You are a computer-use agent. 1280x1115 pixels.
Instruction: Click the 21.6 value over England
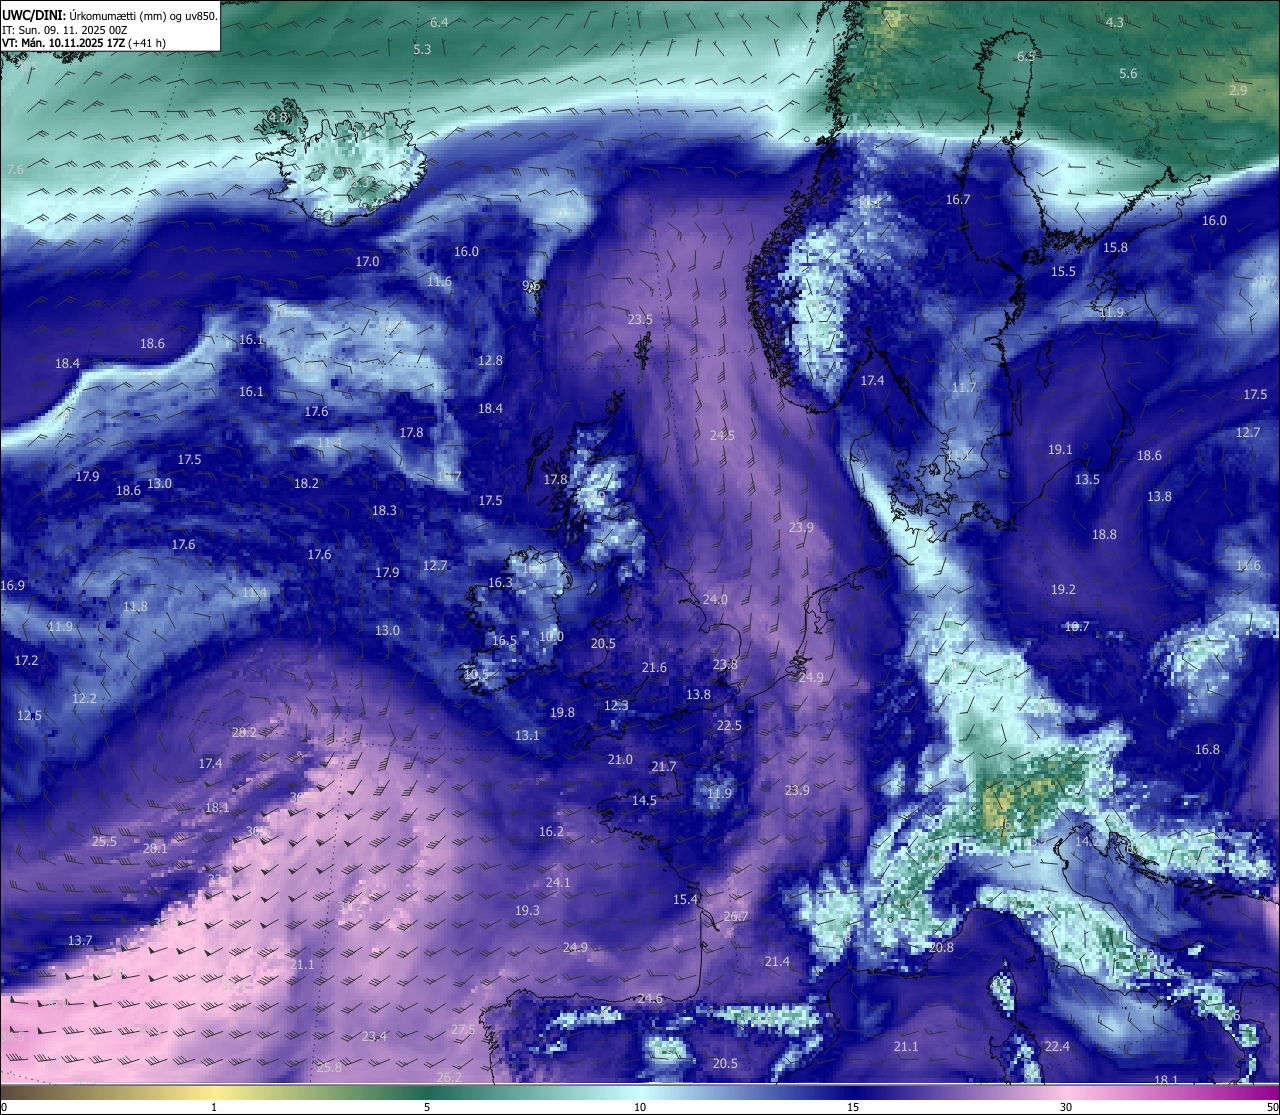(654, 667)
